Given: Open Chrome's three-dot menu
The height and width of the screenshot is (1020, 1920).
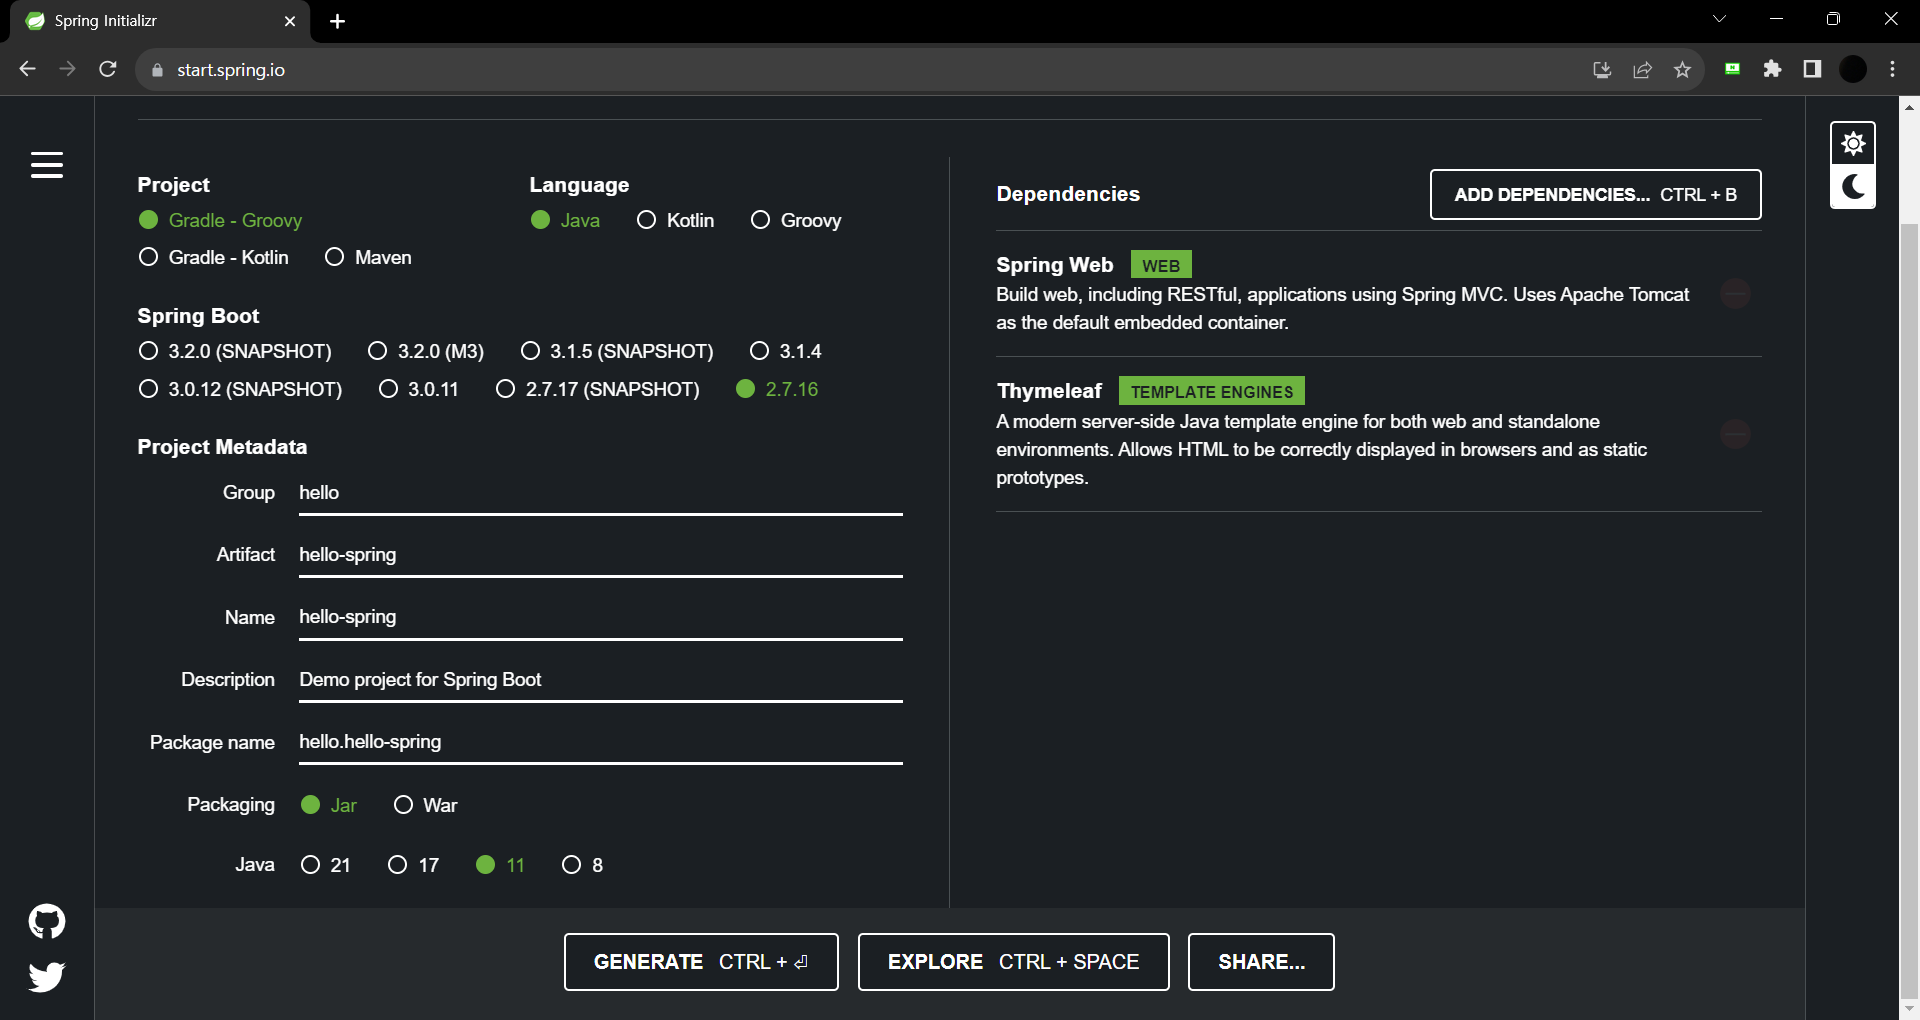Looking at the screenshot, I should [x=1892, y=69].
